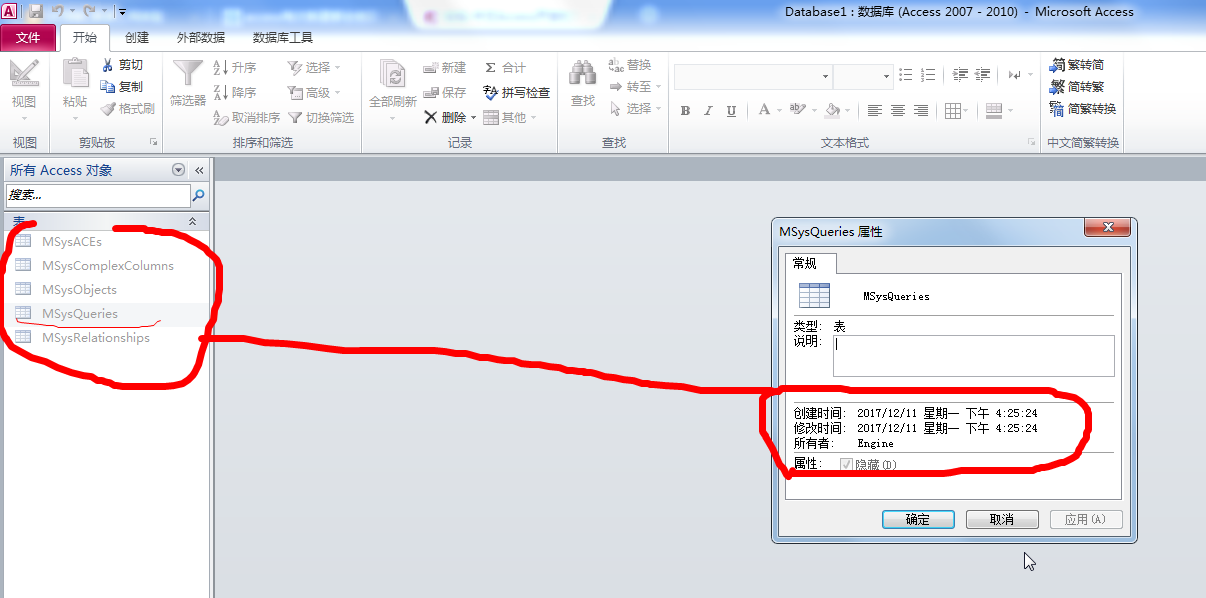This screenshot has width=1206, height=598.
Task: Click the Undo arrow in quick access toolbar
Action: tap(58, 11)
